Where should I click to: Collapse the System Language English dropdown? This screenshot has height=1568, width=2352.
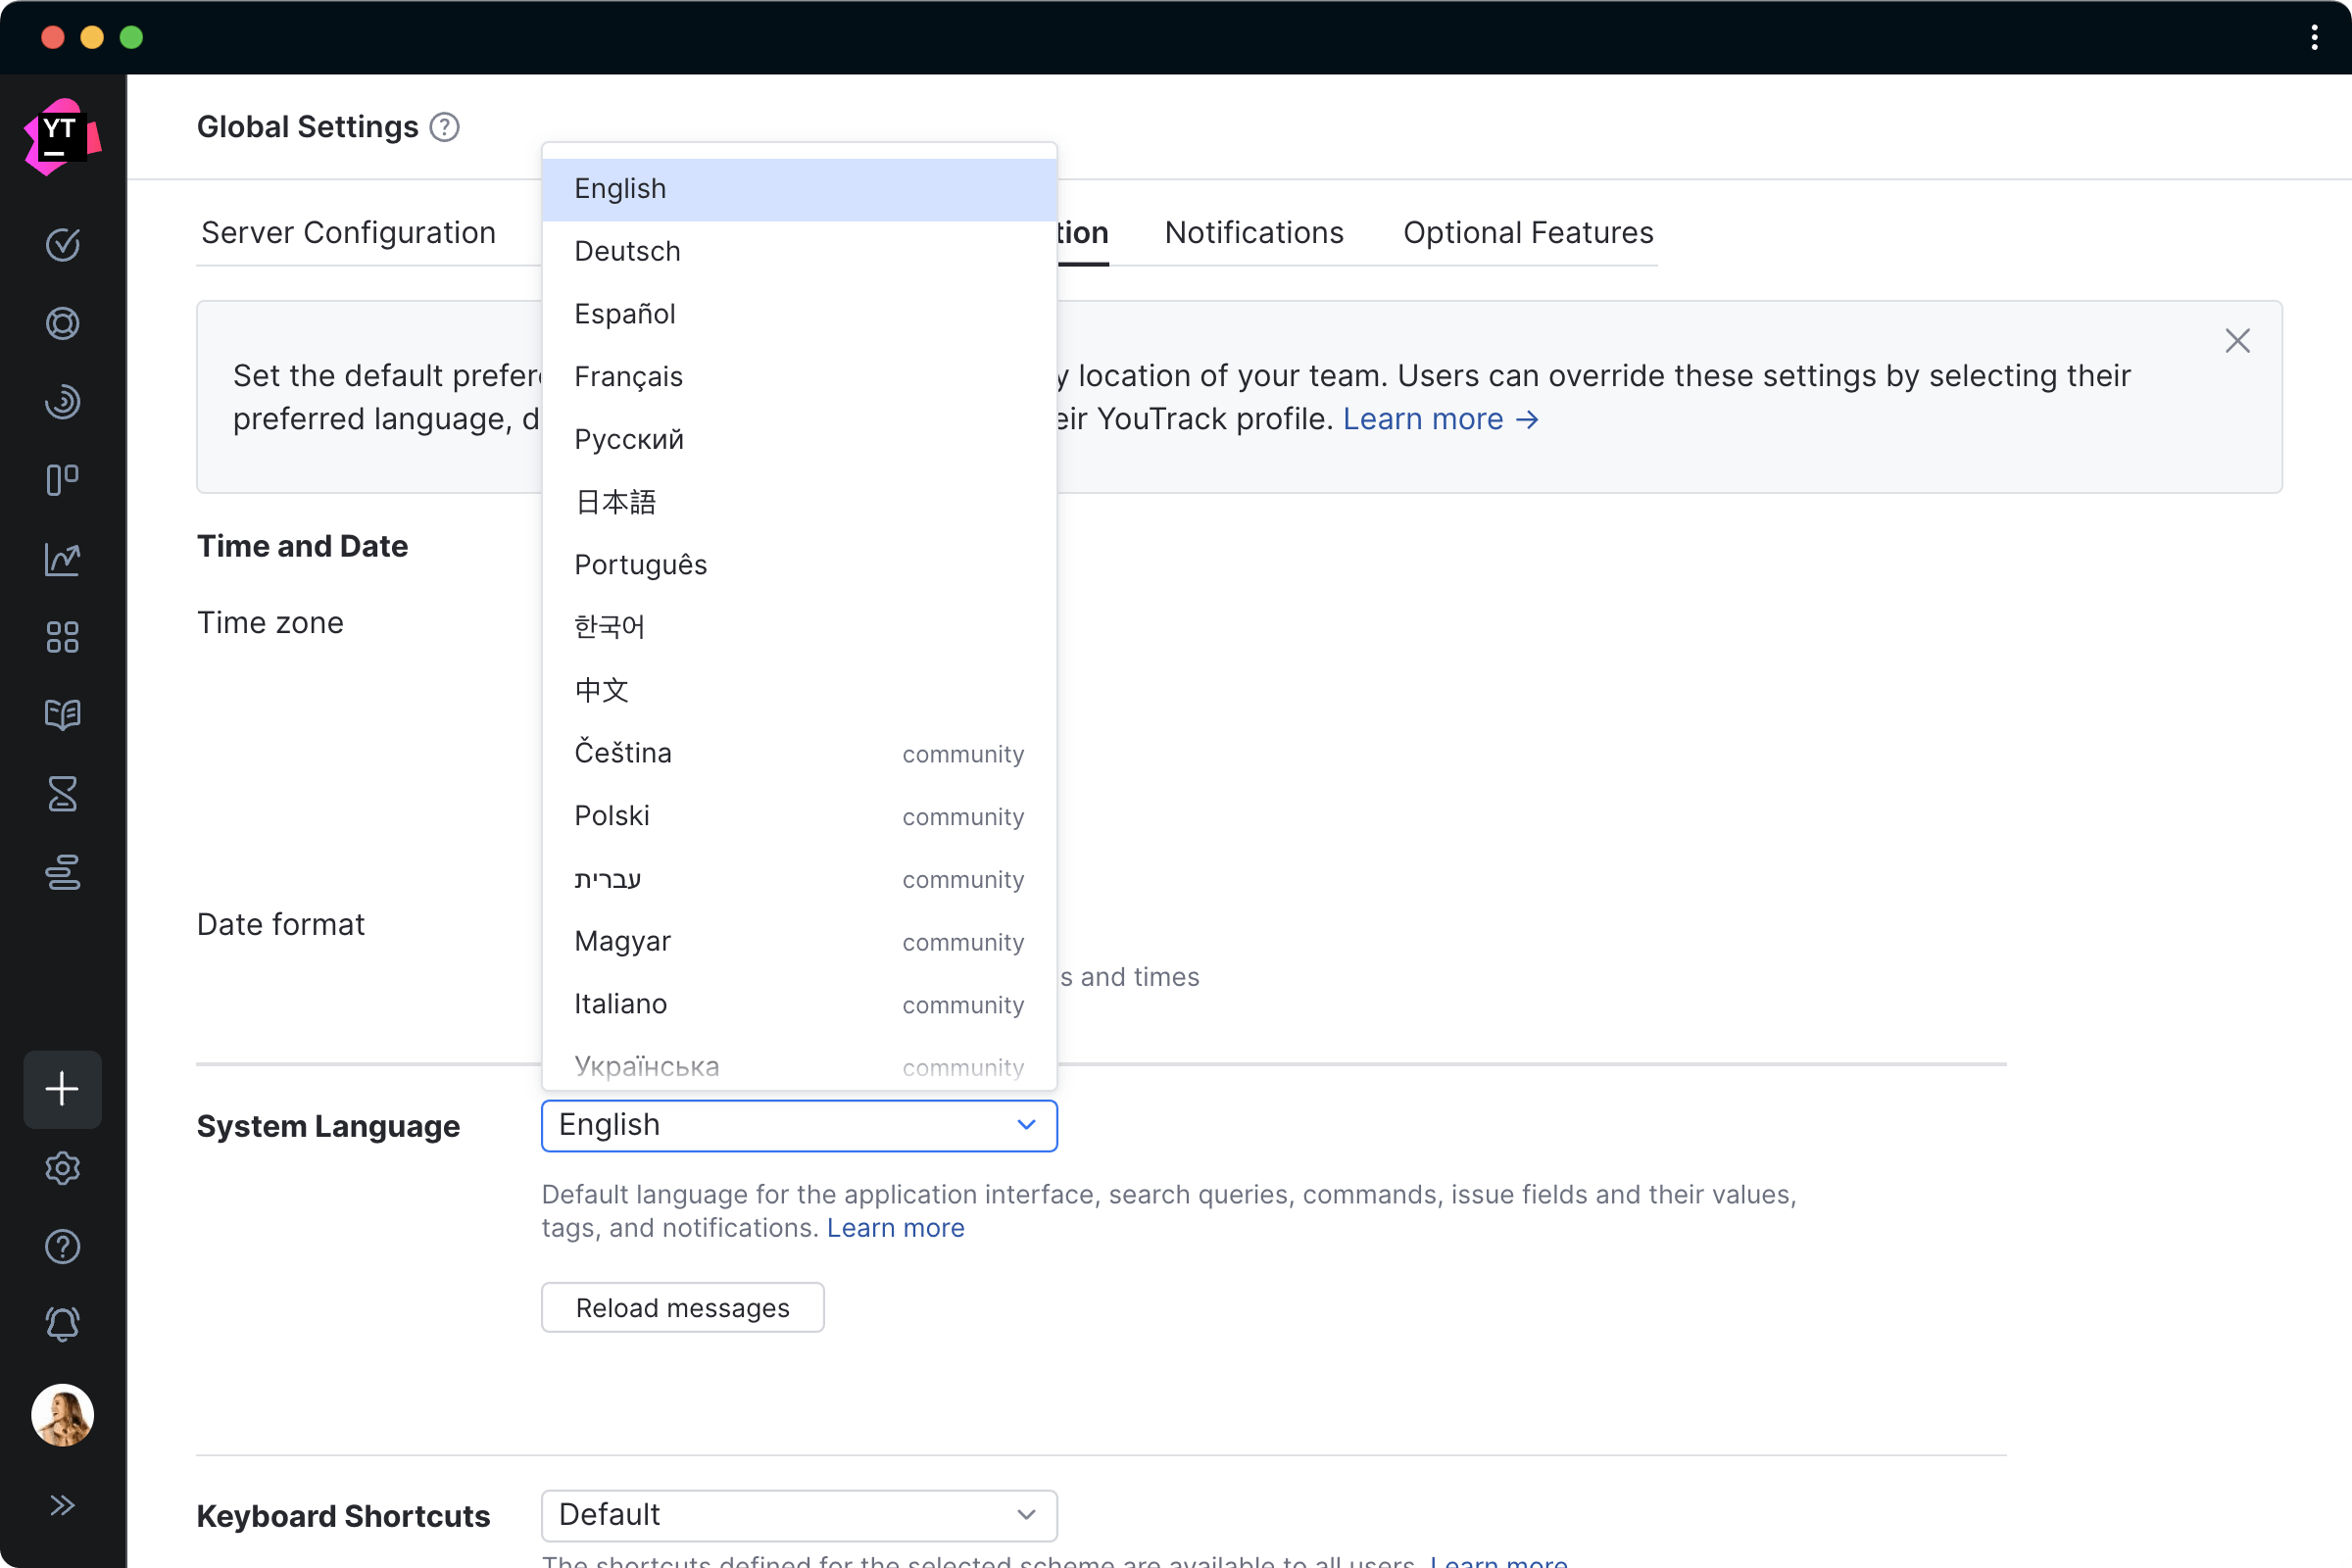798,1125
